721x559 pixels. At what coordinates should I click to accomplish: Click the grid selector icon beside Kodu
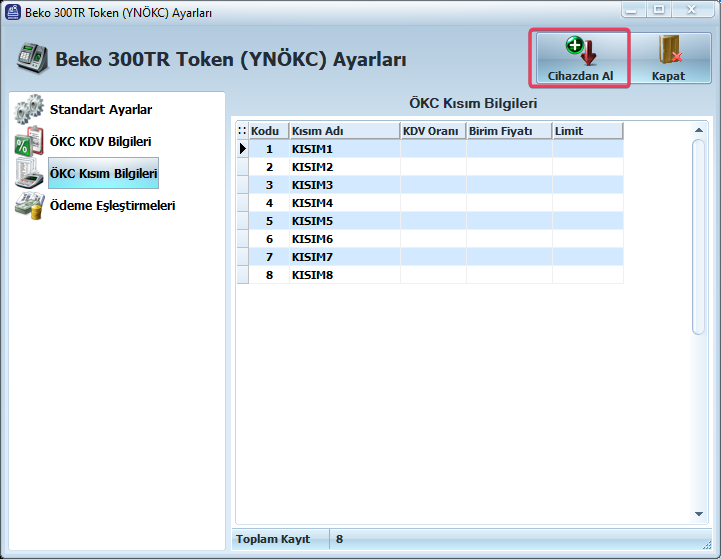click(242, 131)
